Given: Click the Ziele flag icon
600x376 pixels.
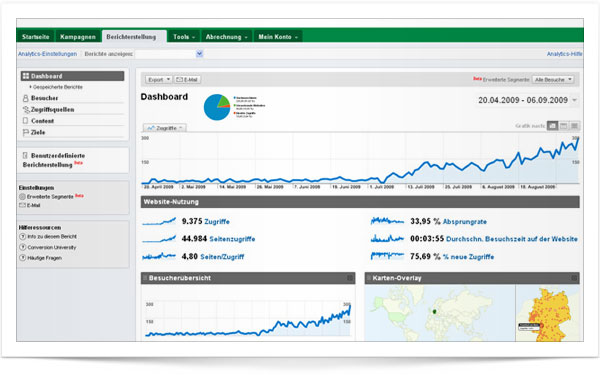Looking at the screenshot, I should click(x=26, y=132).
